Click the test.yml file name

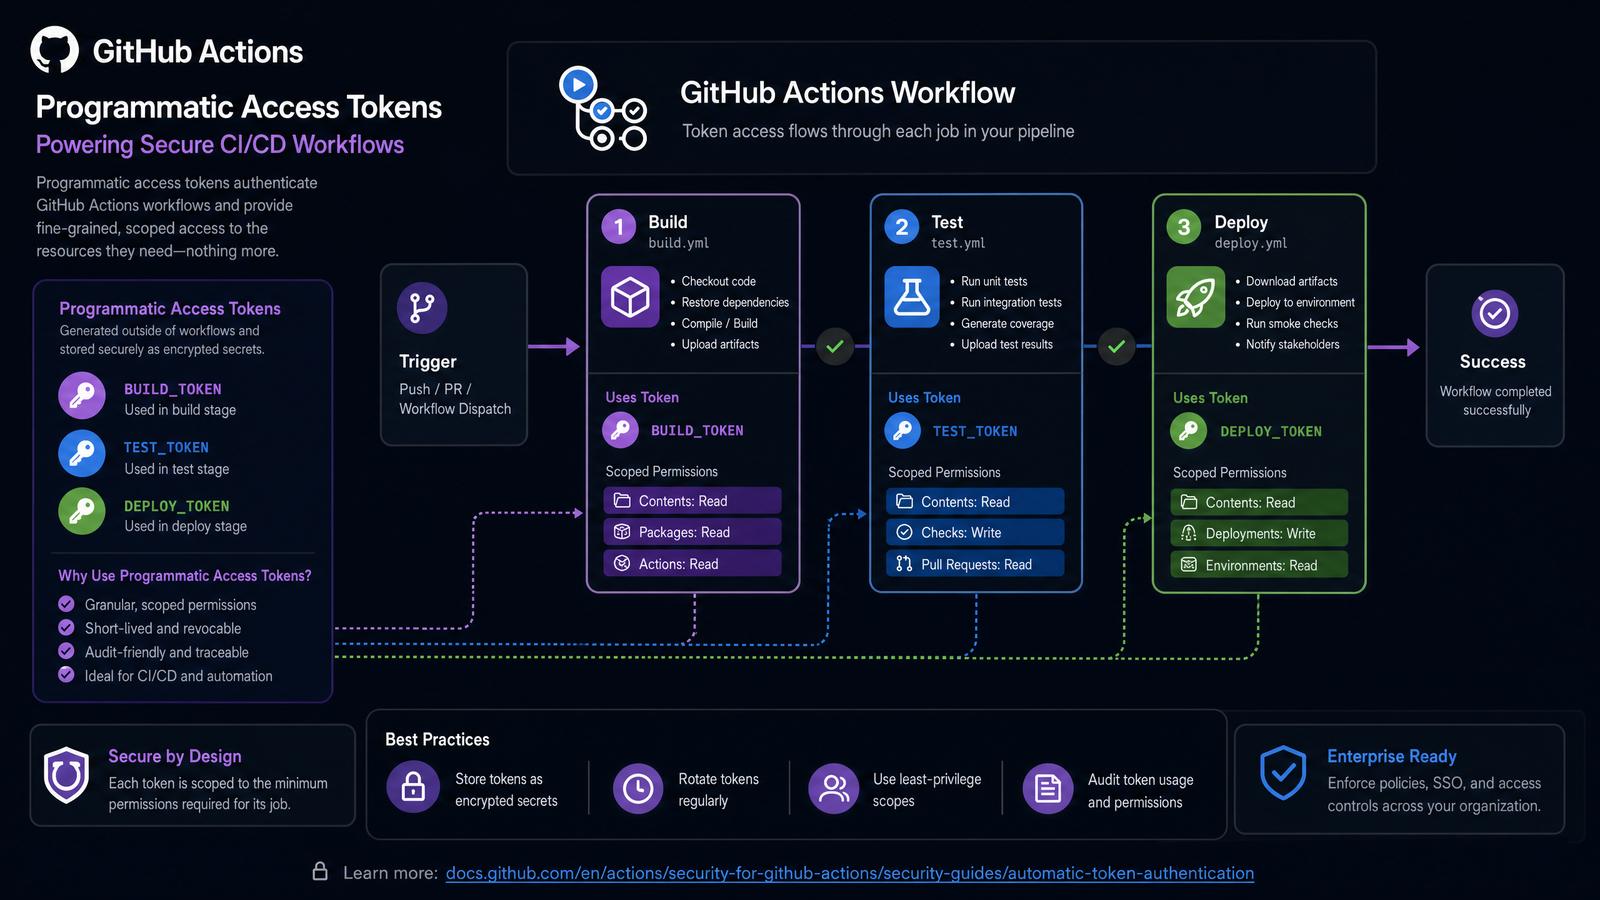(x=958, y=243)
